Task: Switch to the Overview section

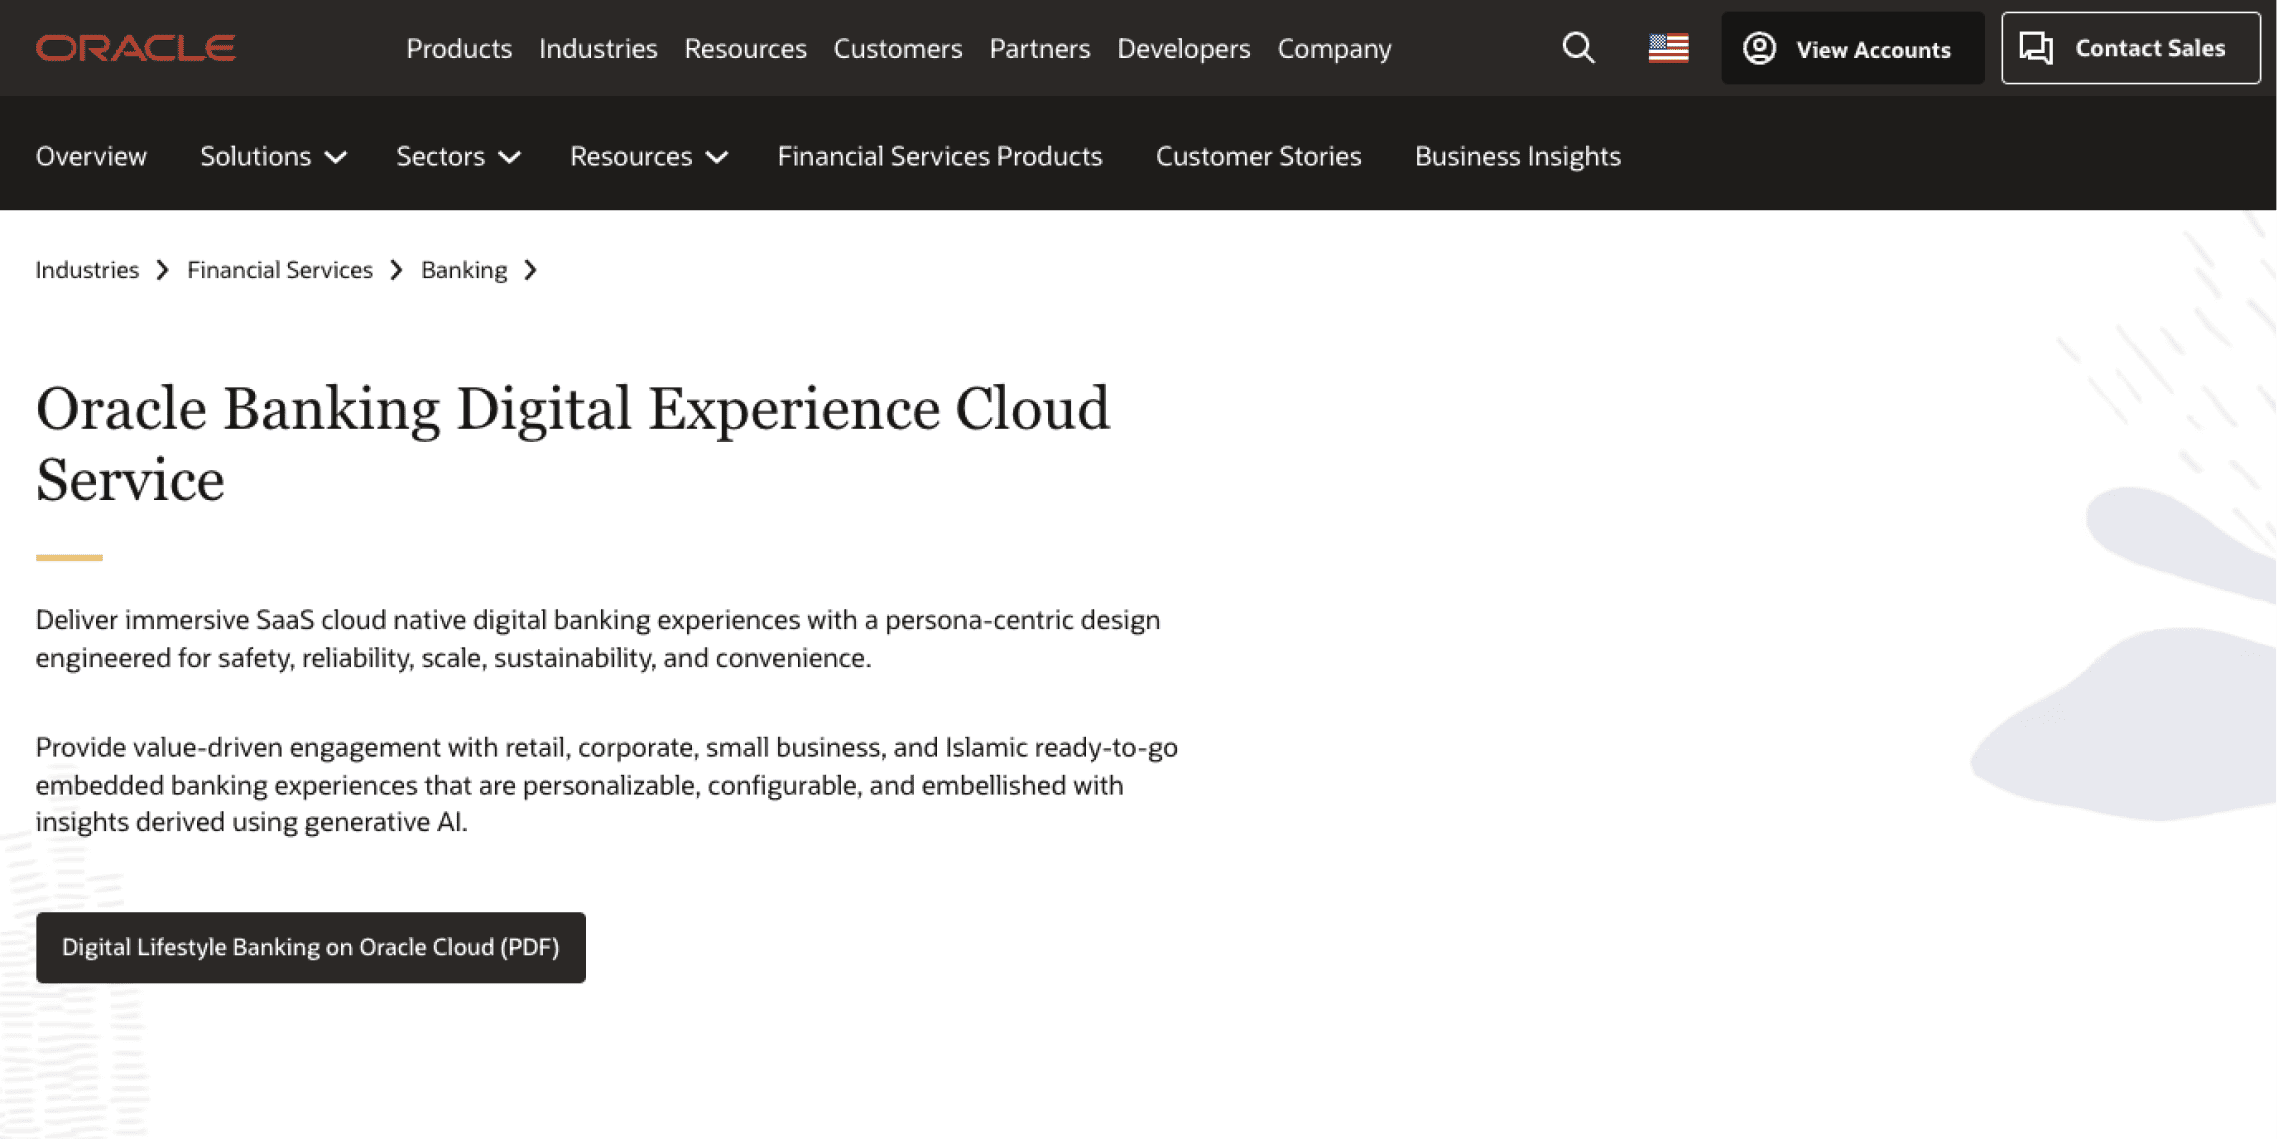Action: (x=91, y=156)
